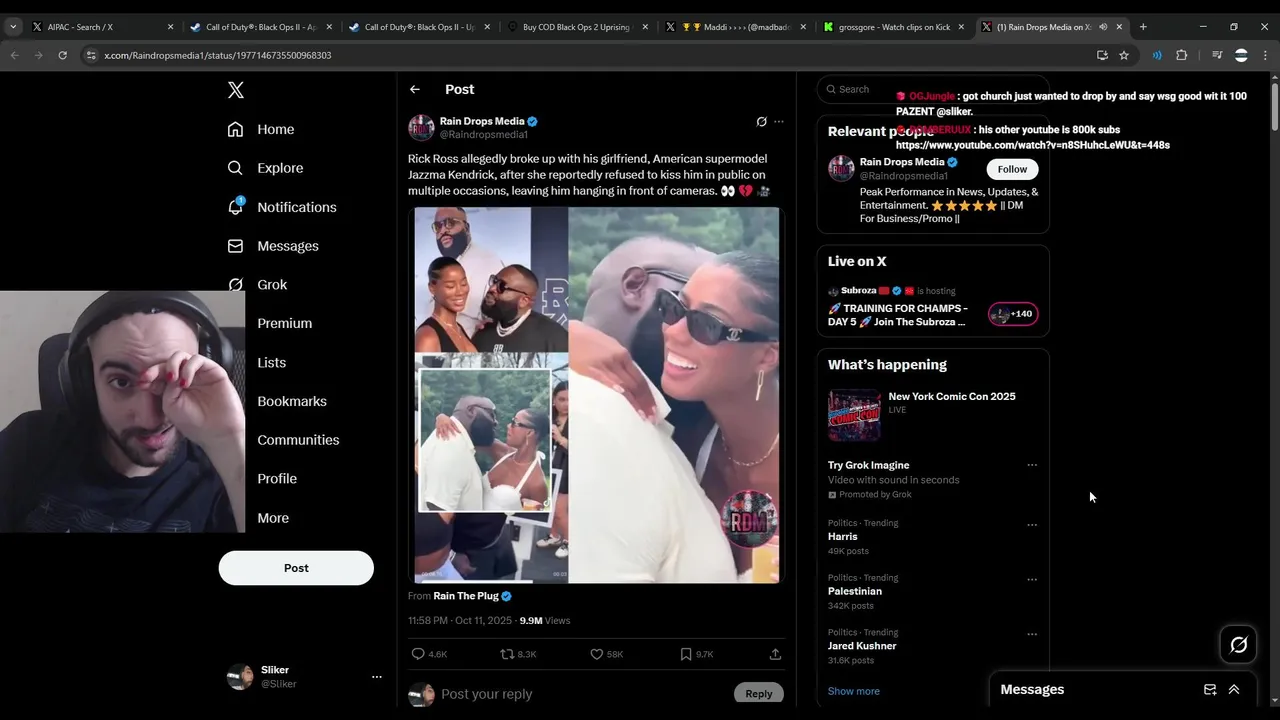Click the Grok explain icon on the post

tap(761, 122)
